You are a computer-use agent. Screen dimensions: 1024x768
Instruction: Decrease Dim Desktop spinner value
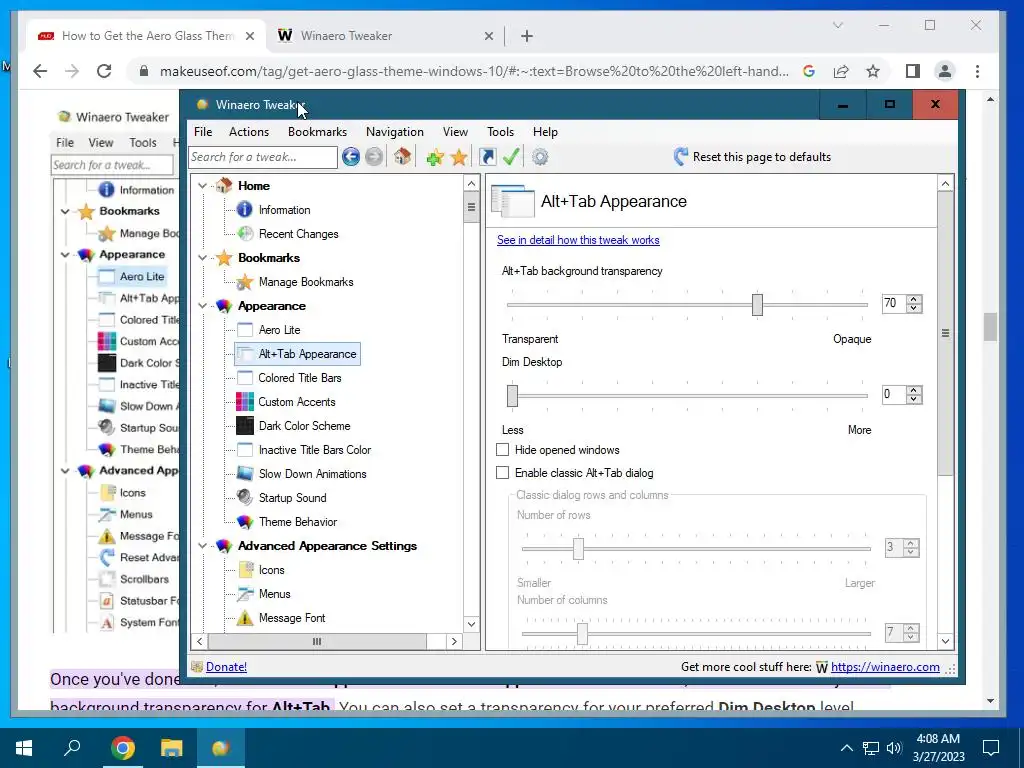pyautogui.click(x=914, y=399)
